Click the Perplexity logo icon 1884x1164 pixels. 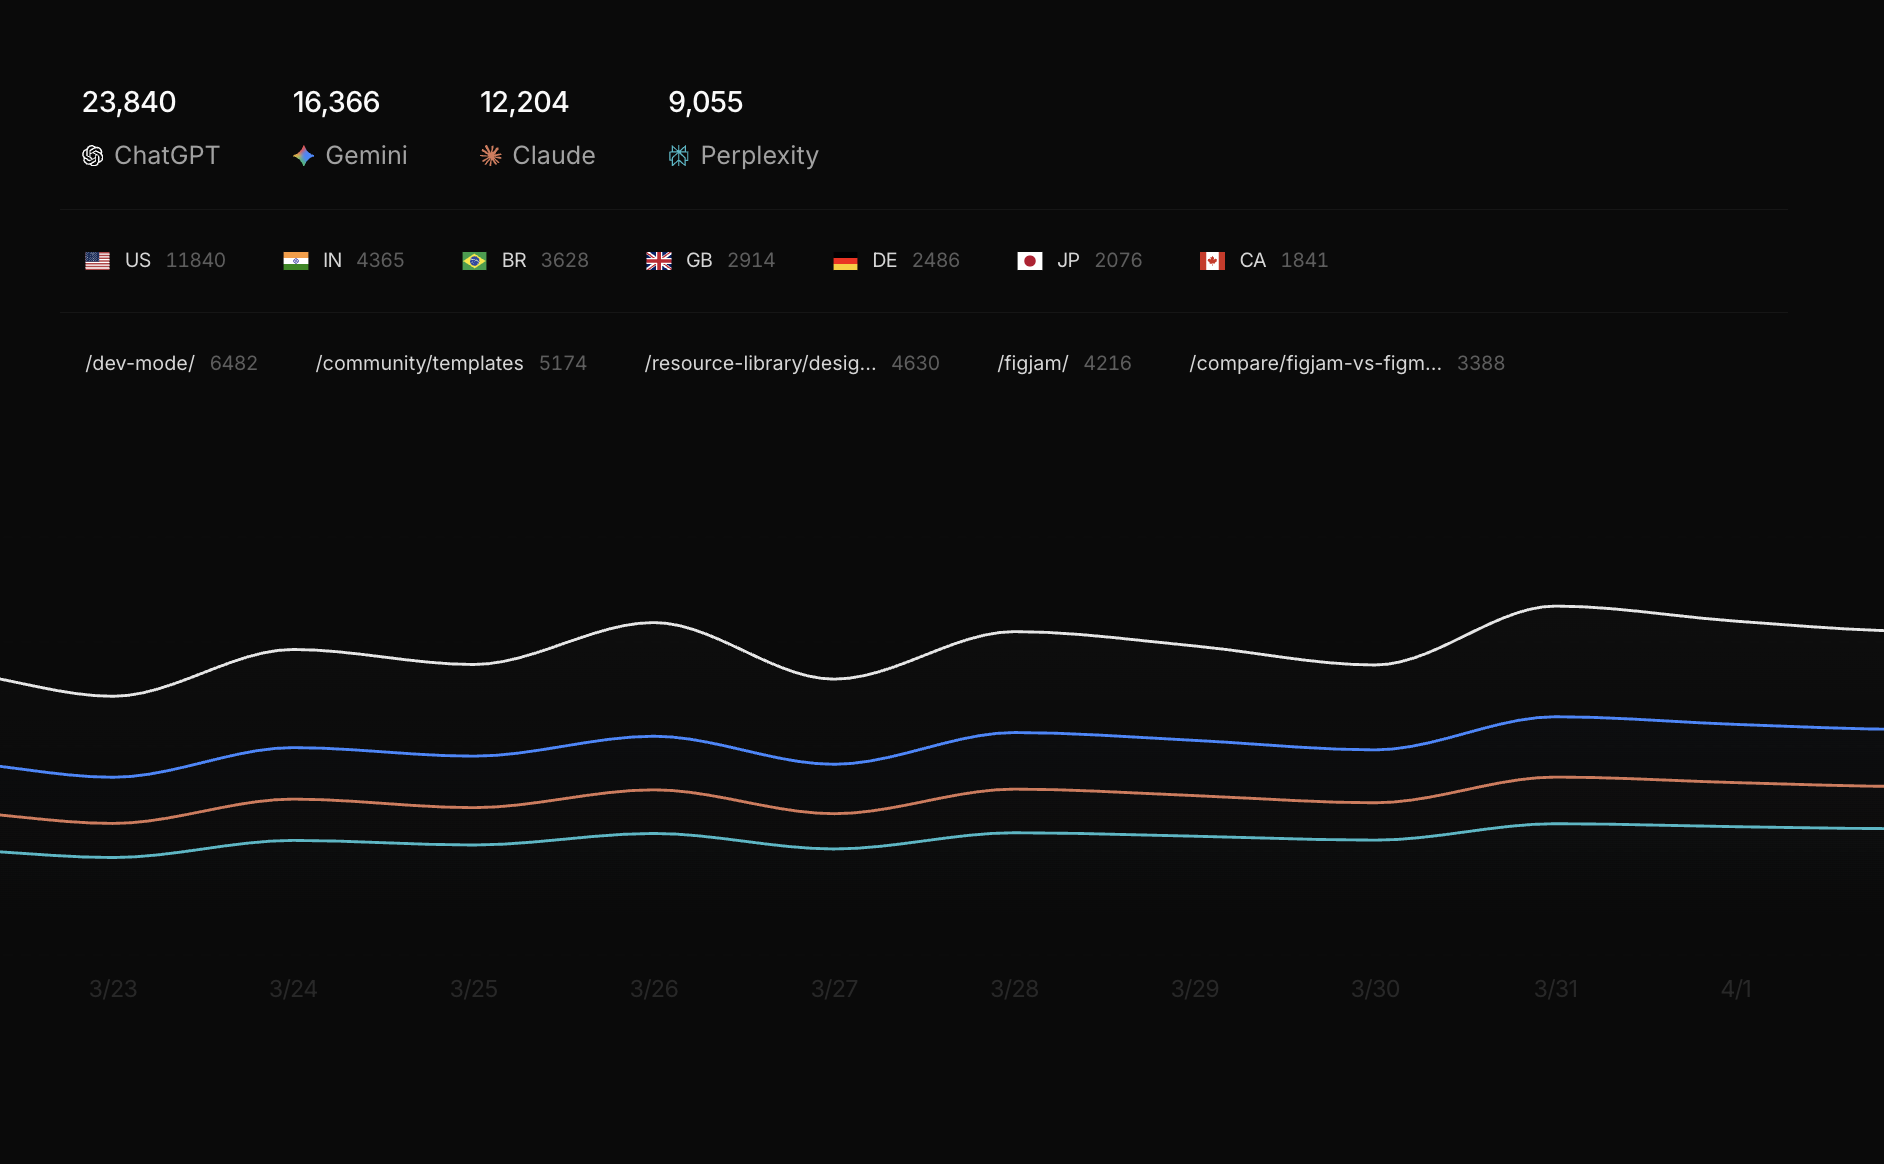[679, 156]
